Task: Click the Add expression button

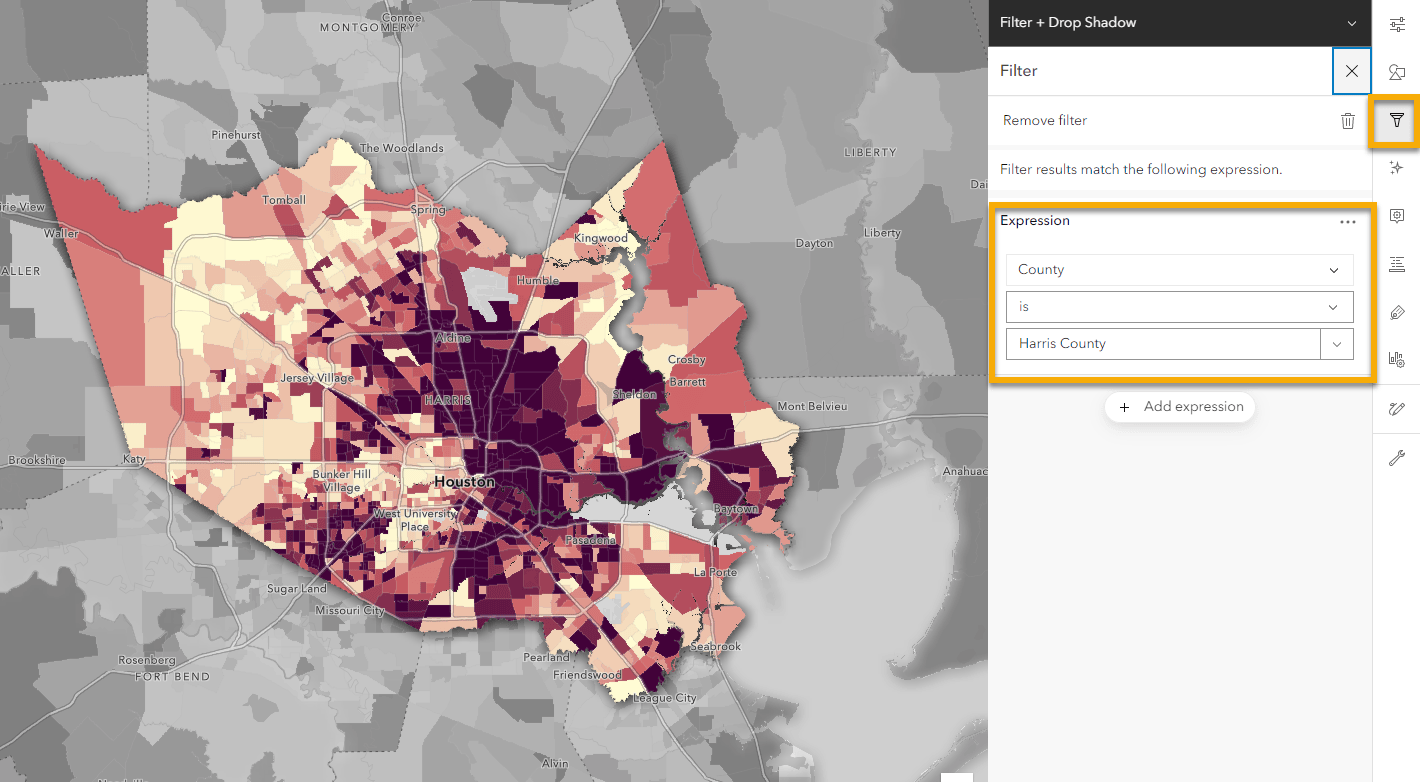Action: [x=1180, y=407]
